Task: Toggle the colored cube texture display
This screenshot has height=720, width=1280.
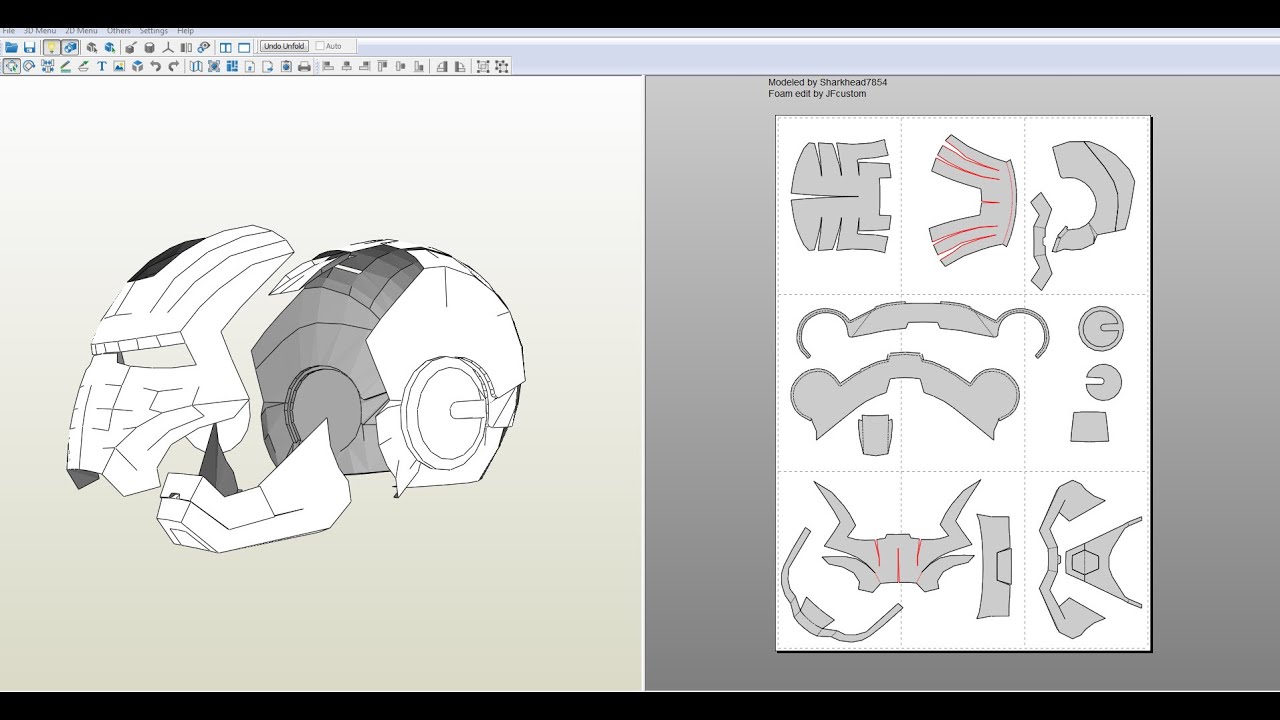Action: [x=70, y=47]
